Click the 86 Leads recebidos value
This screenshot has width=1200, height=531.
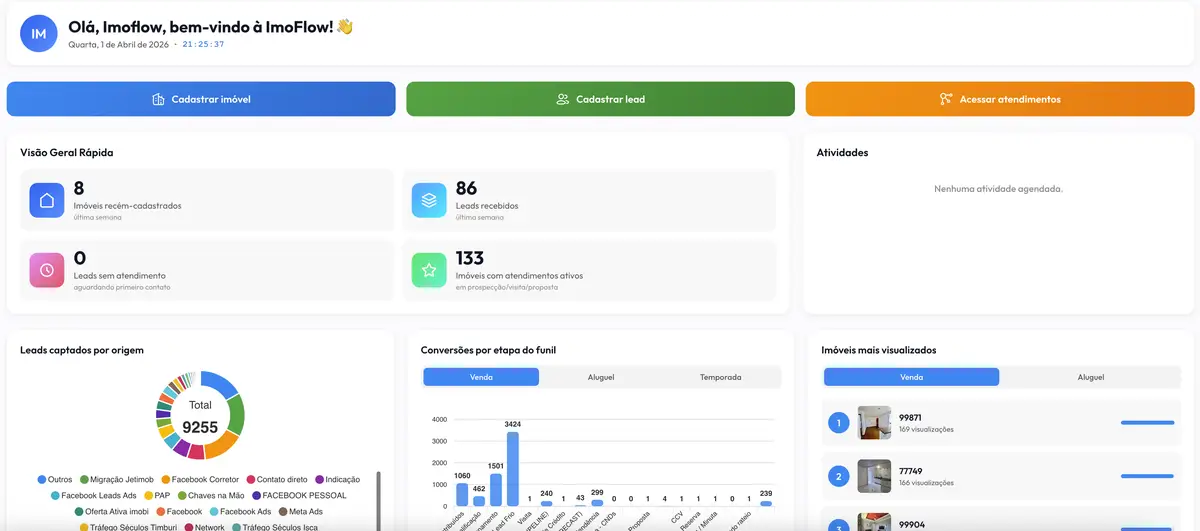pos(466,188)
